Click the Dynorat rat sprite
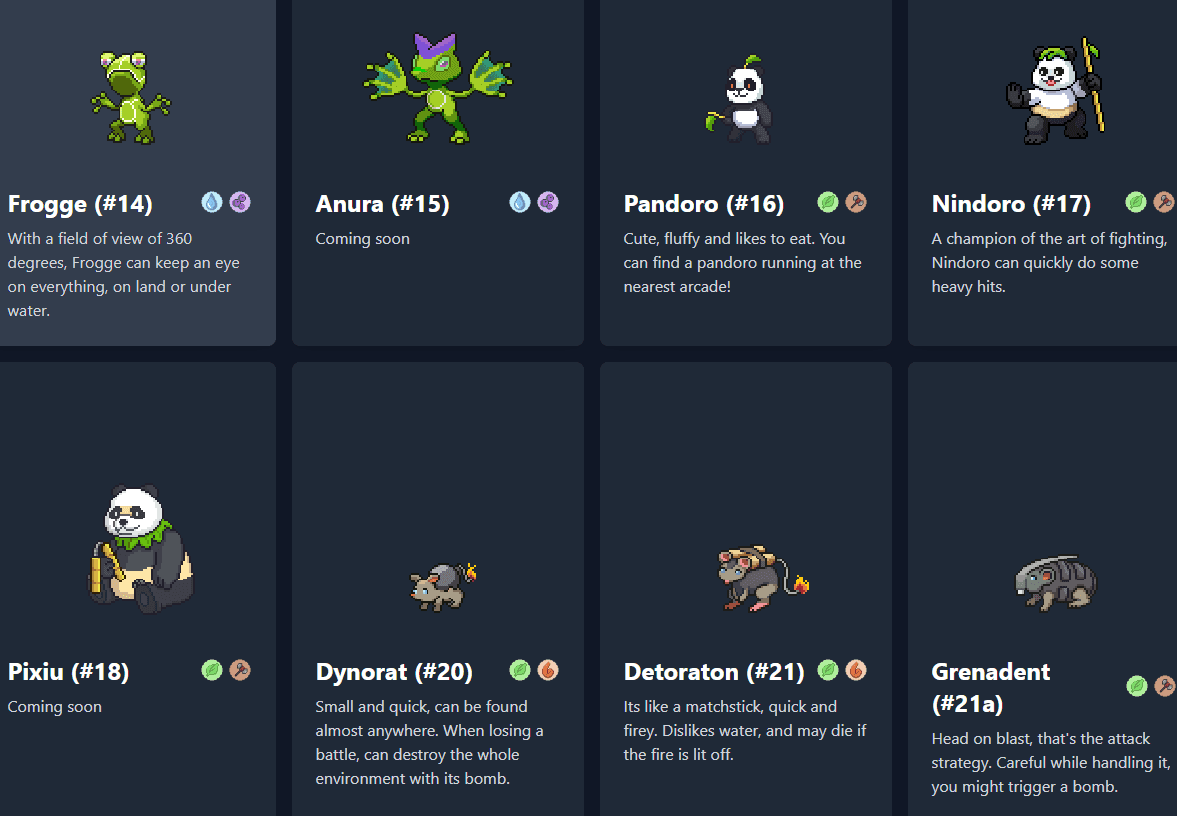Viewport: 1177px width, 816px height. (x=441, y=586)
